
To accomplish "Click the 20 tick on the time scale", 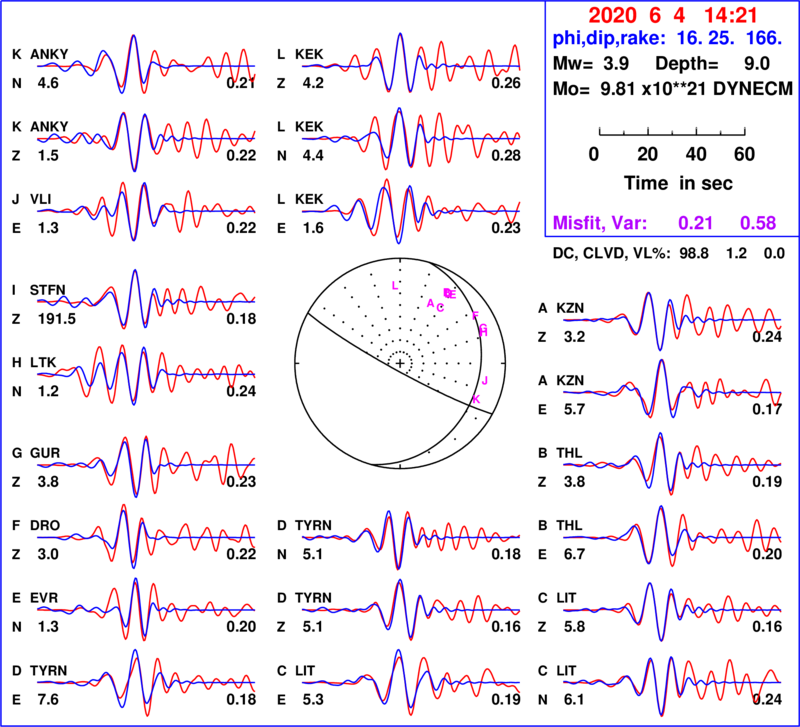I will pos(647,154).
